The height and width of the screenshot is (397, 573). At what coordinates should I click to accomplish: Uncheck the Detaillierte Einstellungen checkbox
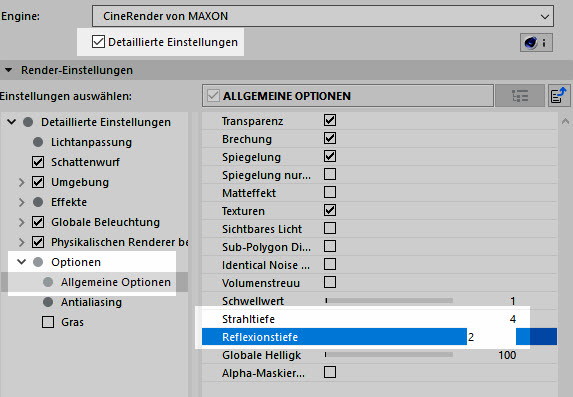(x=98, y=42)
